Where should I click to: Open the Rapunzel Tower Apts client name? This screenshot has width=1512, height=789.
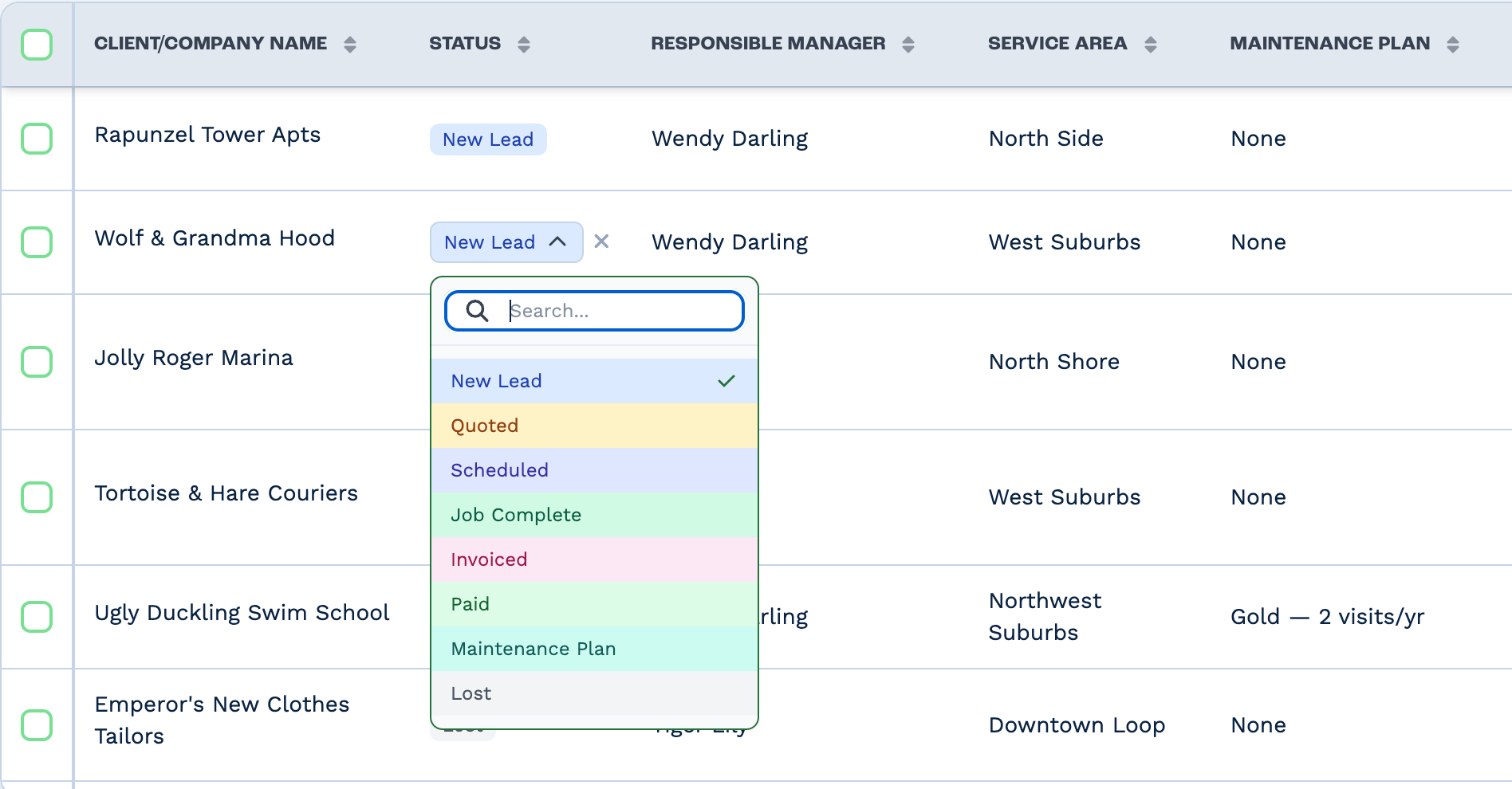pyautogui.click(x=207, y=134)
